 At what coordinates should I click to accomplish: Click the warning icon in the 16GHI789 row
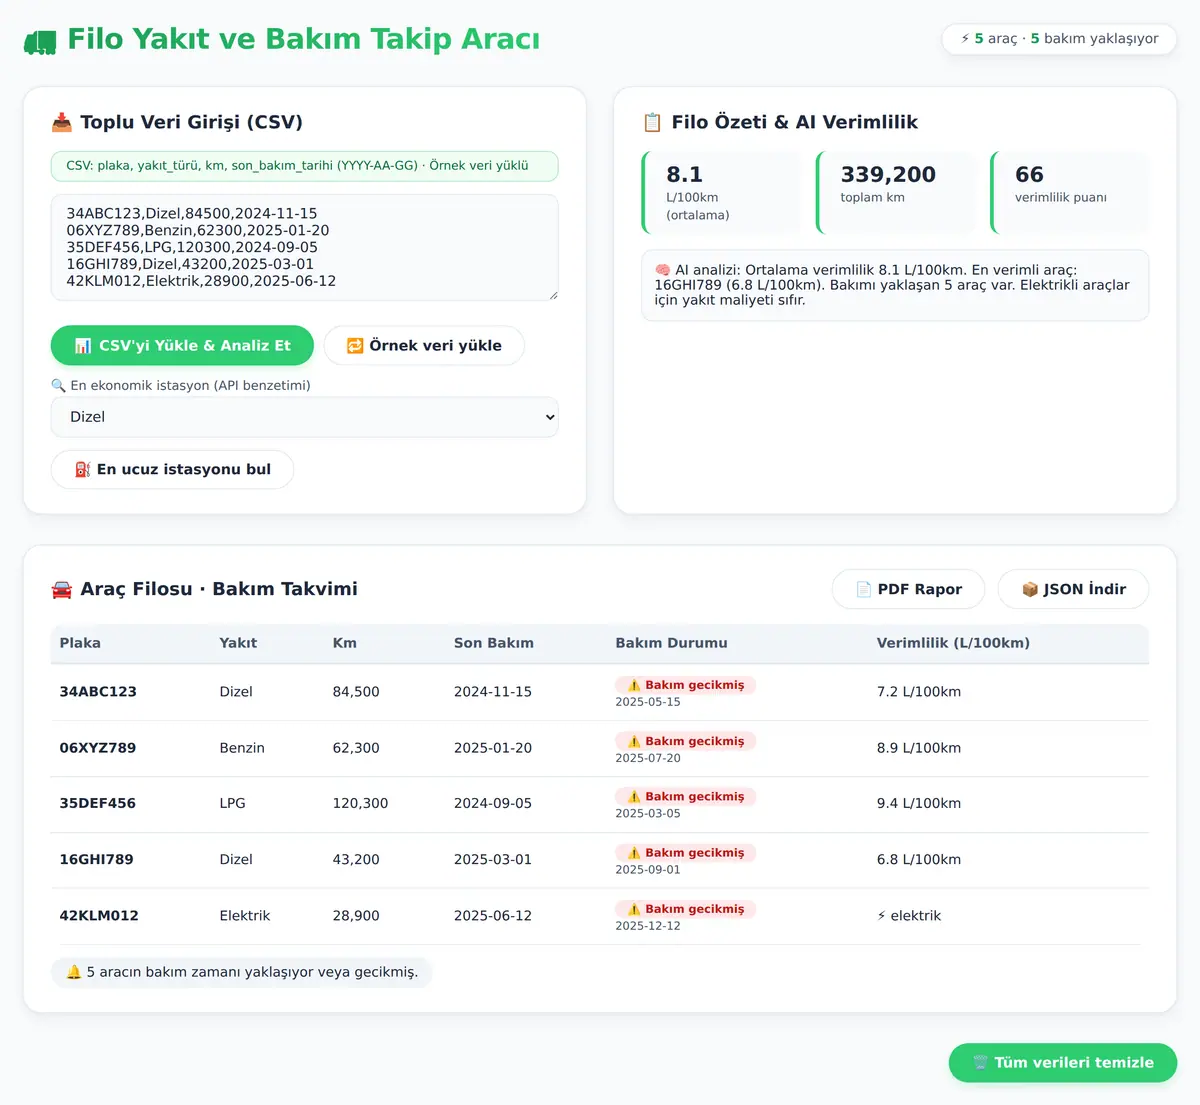(634, 853)
